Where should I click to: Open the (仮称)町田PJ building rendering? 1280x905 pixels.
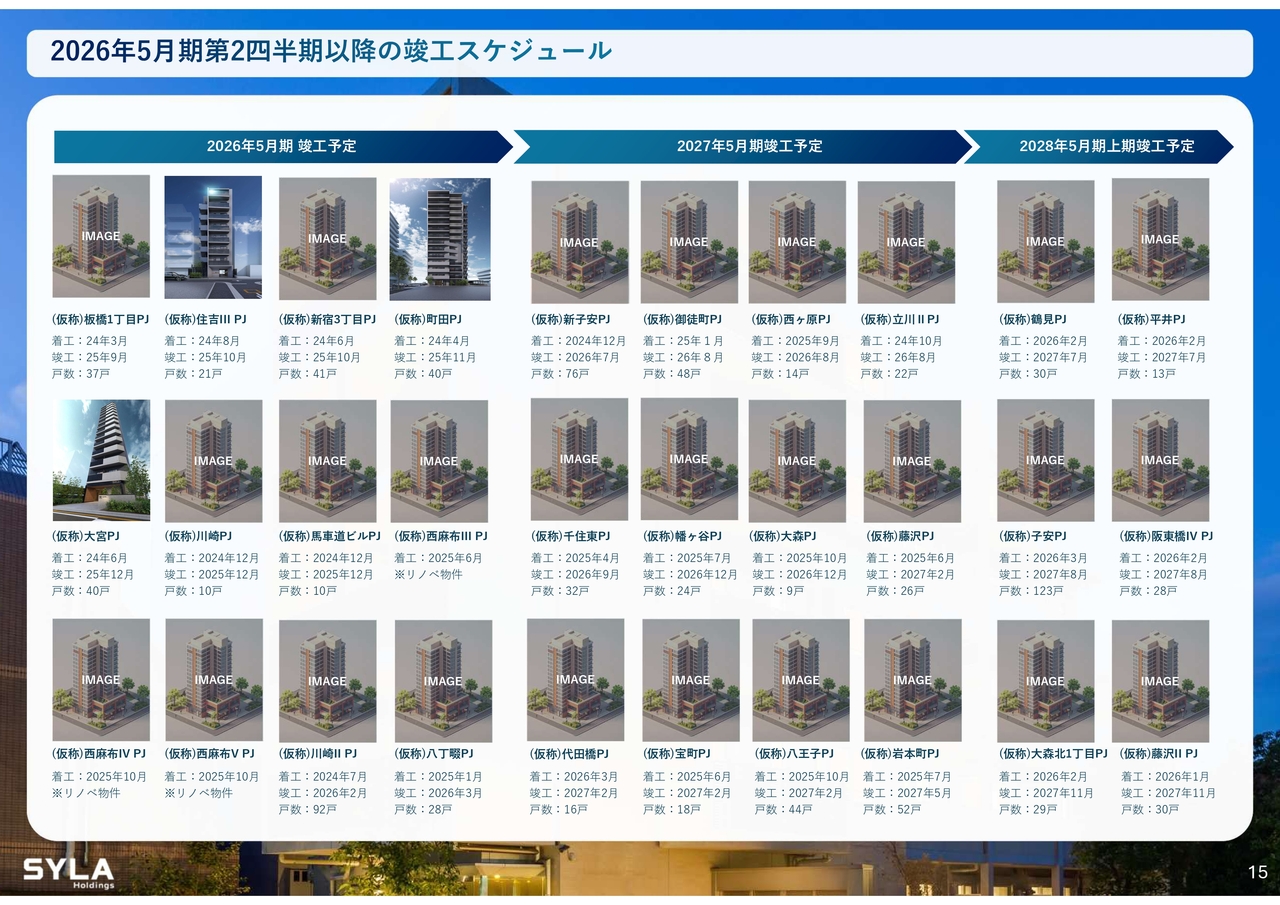tap(440, 239)
